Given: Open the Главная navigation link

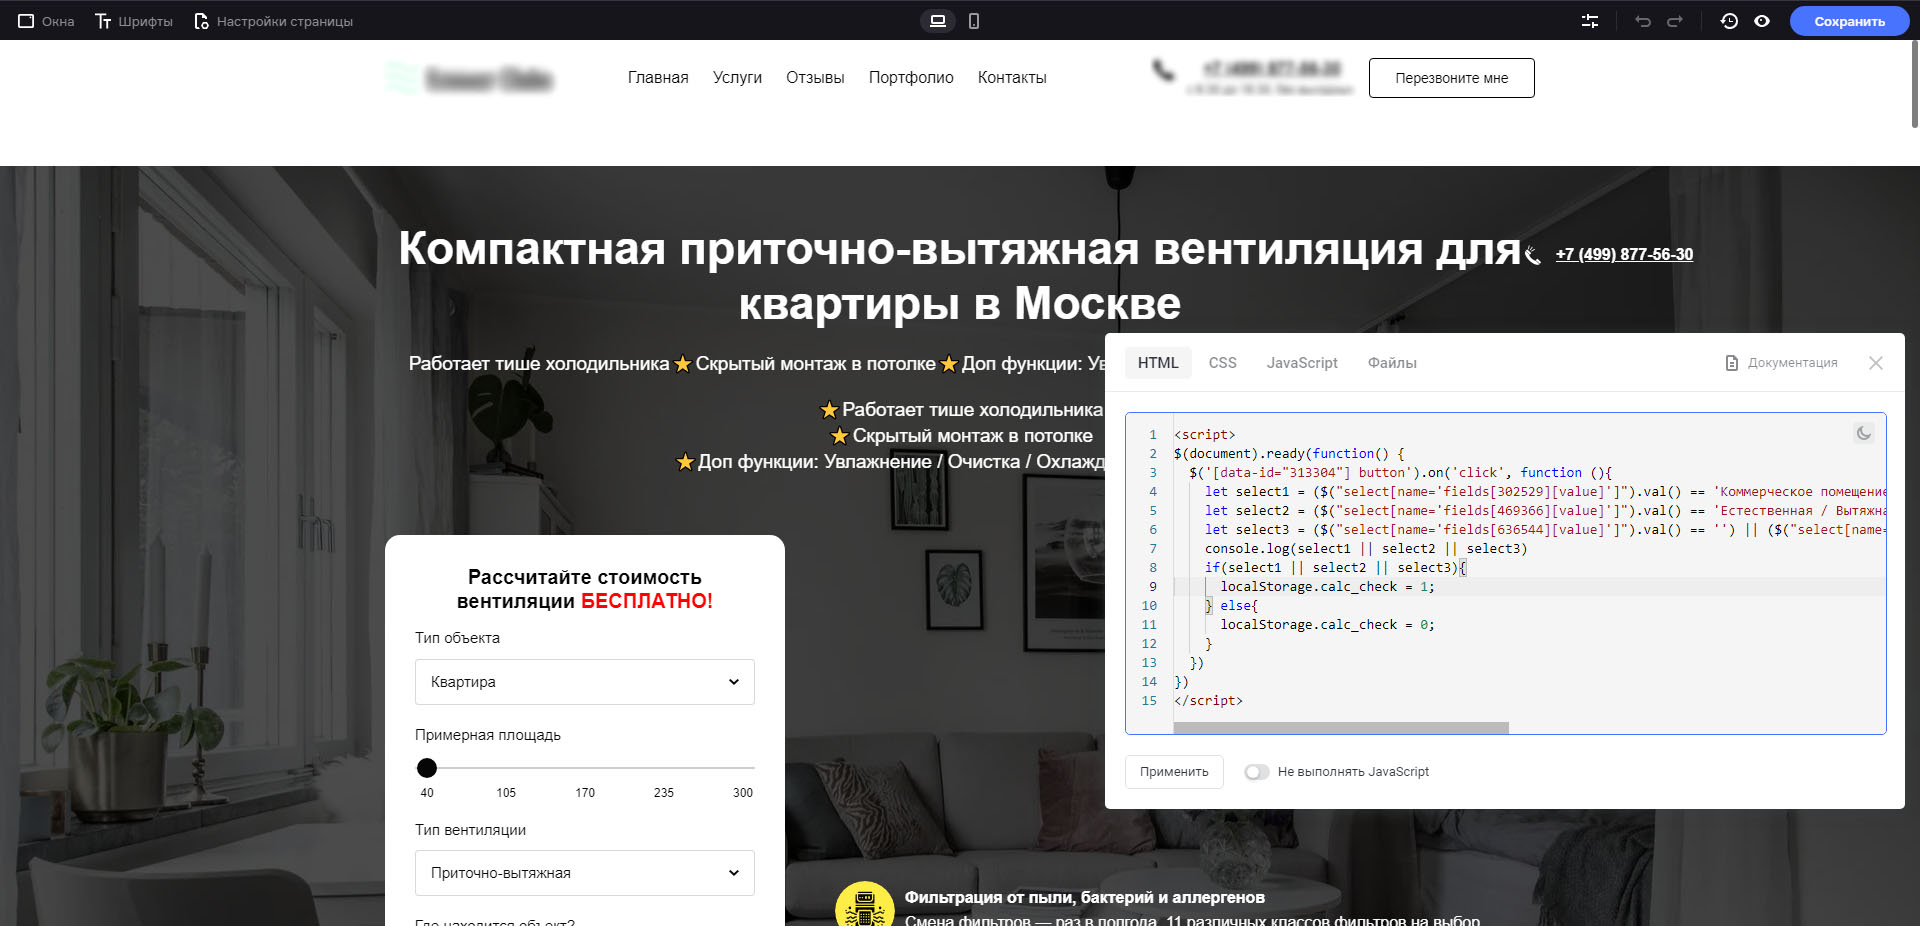Looking at the screenshot, I should pyautogui.click(x=658, y=78).
